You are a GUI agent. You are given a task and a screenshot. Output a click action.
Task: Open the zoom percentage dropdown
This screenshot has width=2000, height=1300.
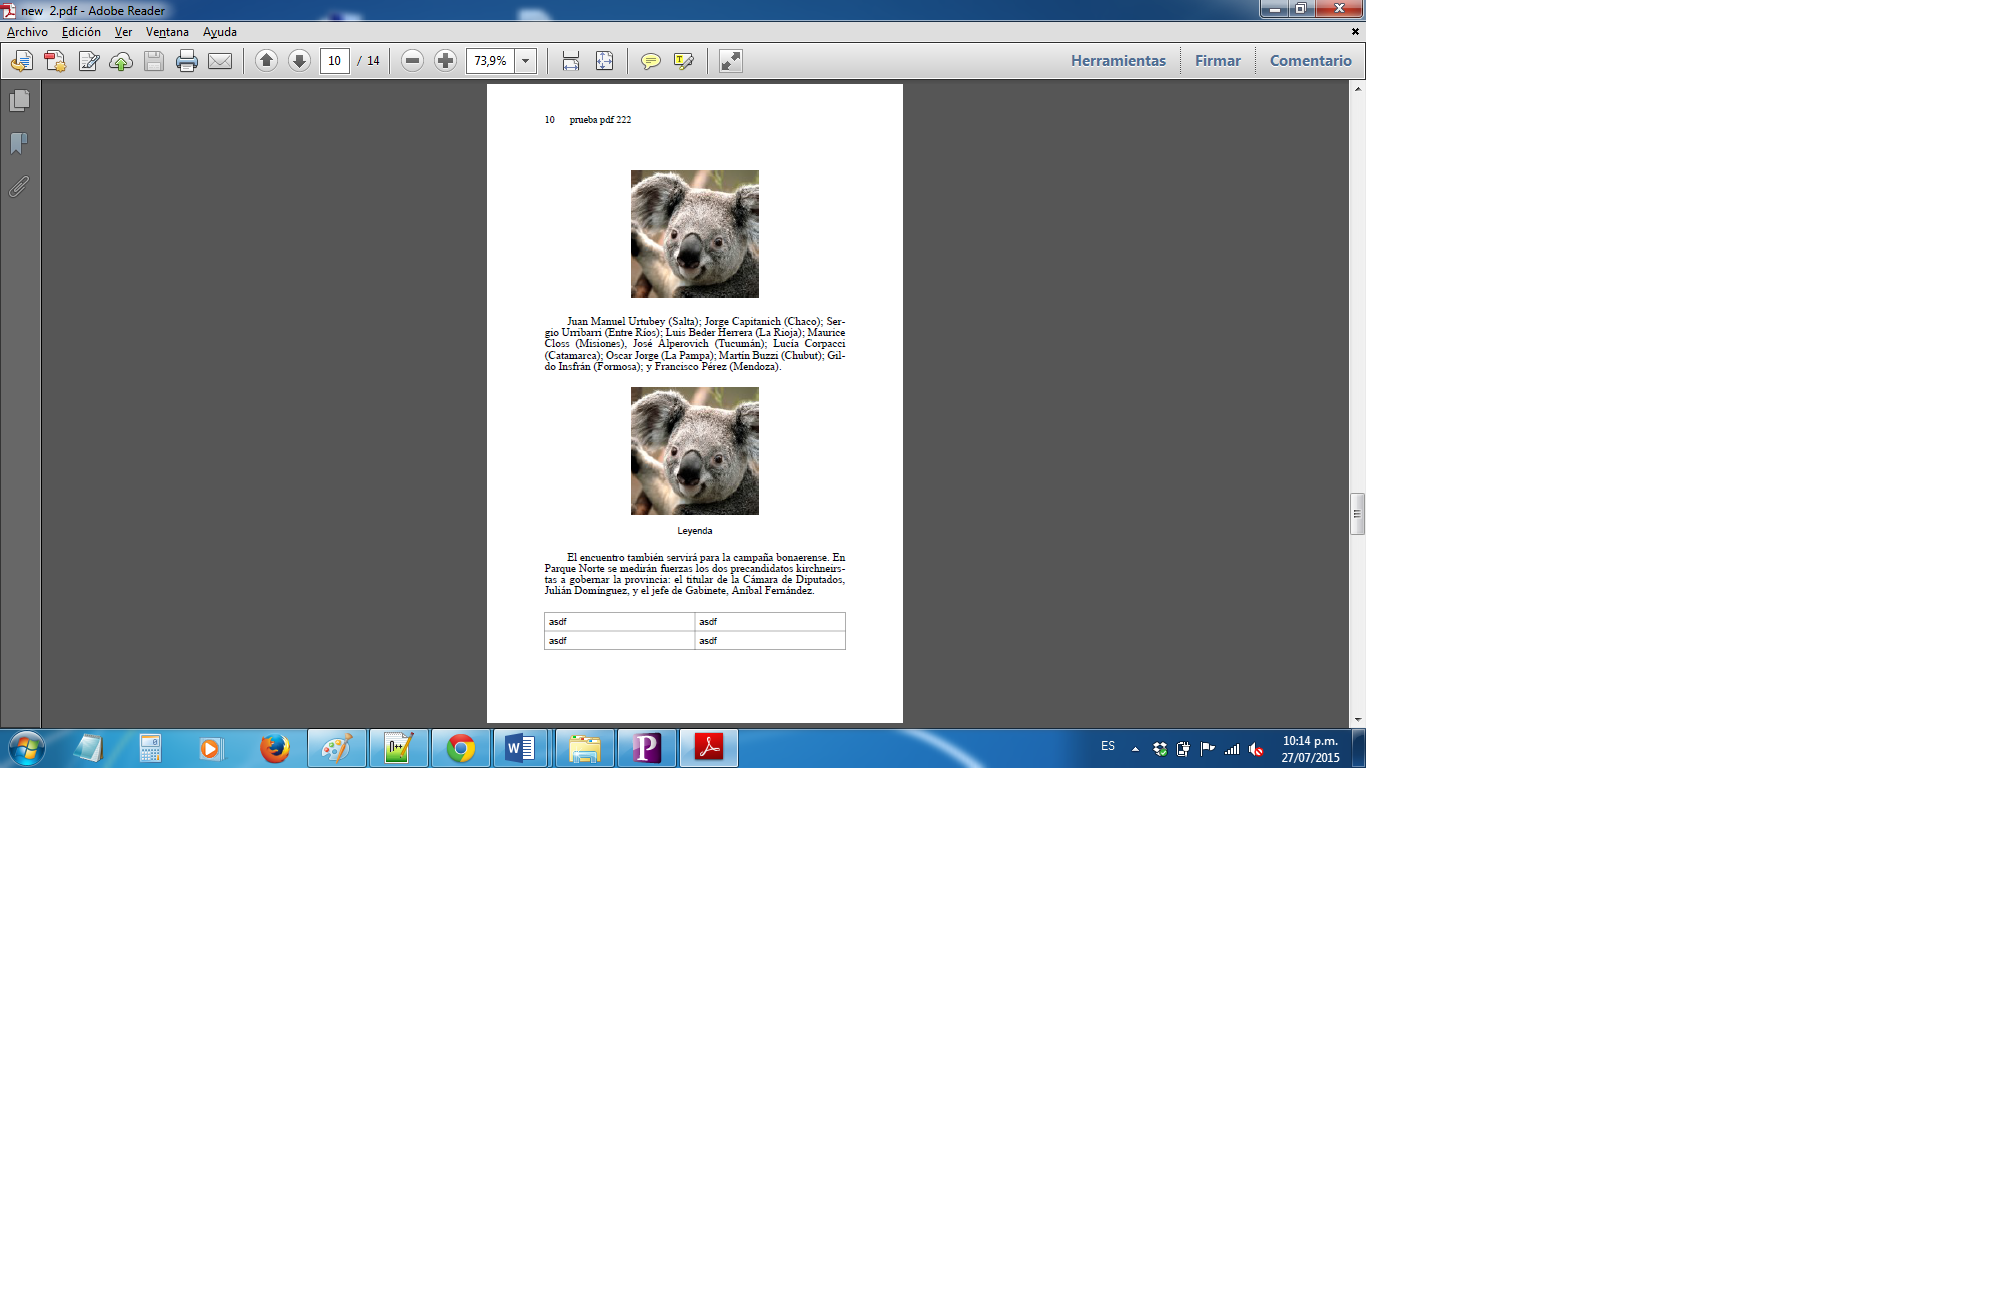(x=526, y=61)
